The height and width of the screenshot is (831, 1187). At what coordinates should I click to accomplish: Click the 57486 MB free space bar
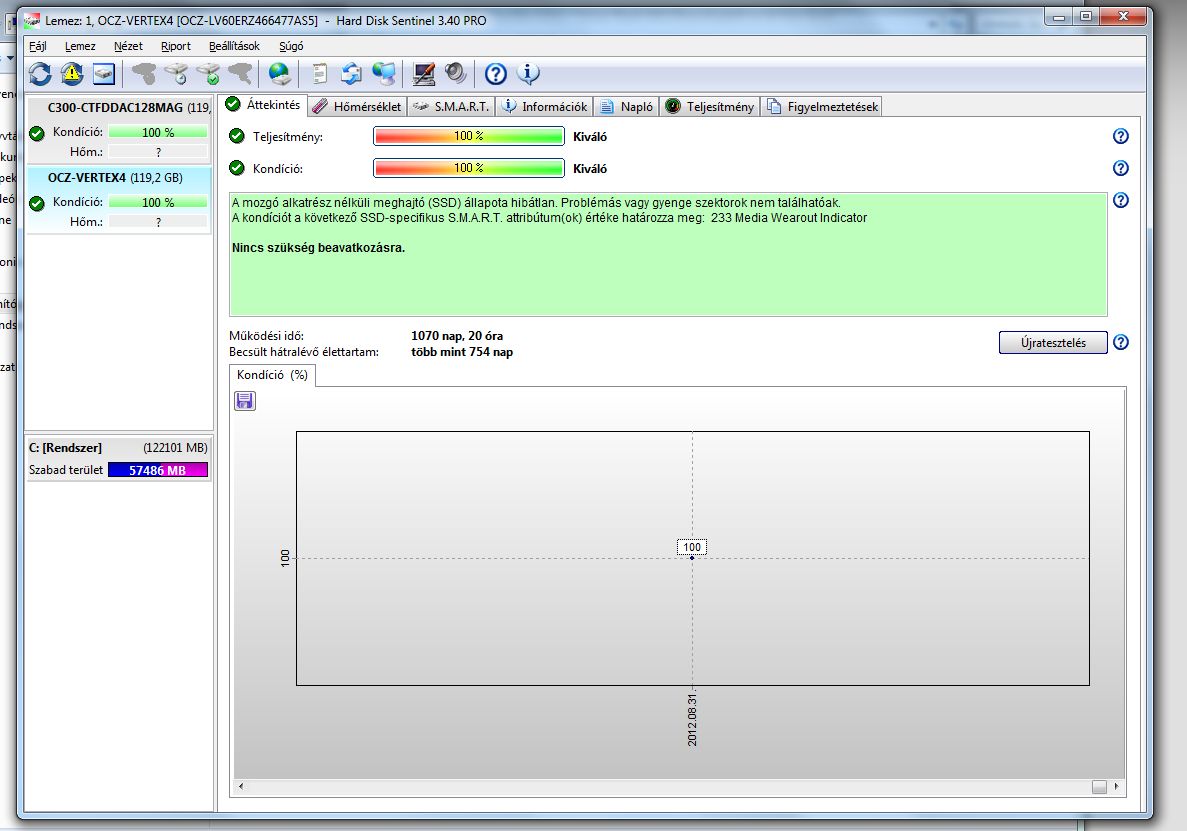[x=157, y=470]
